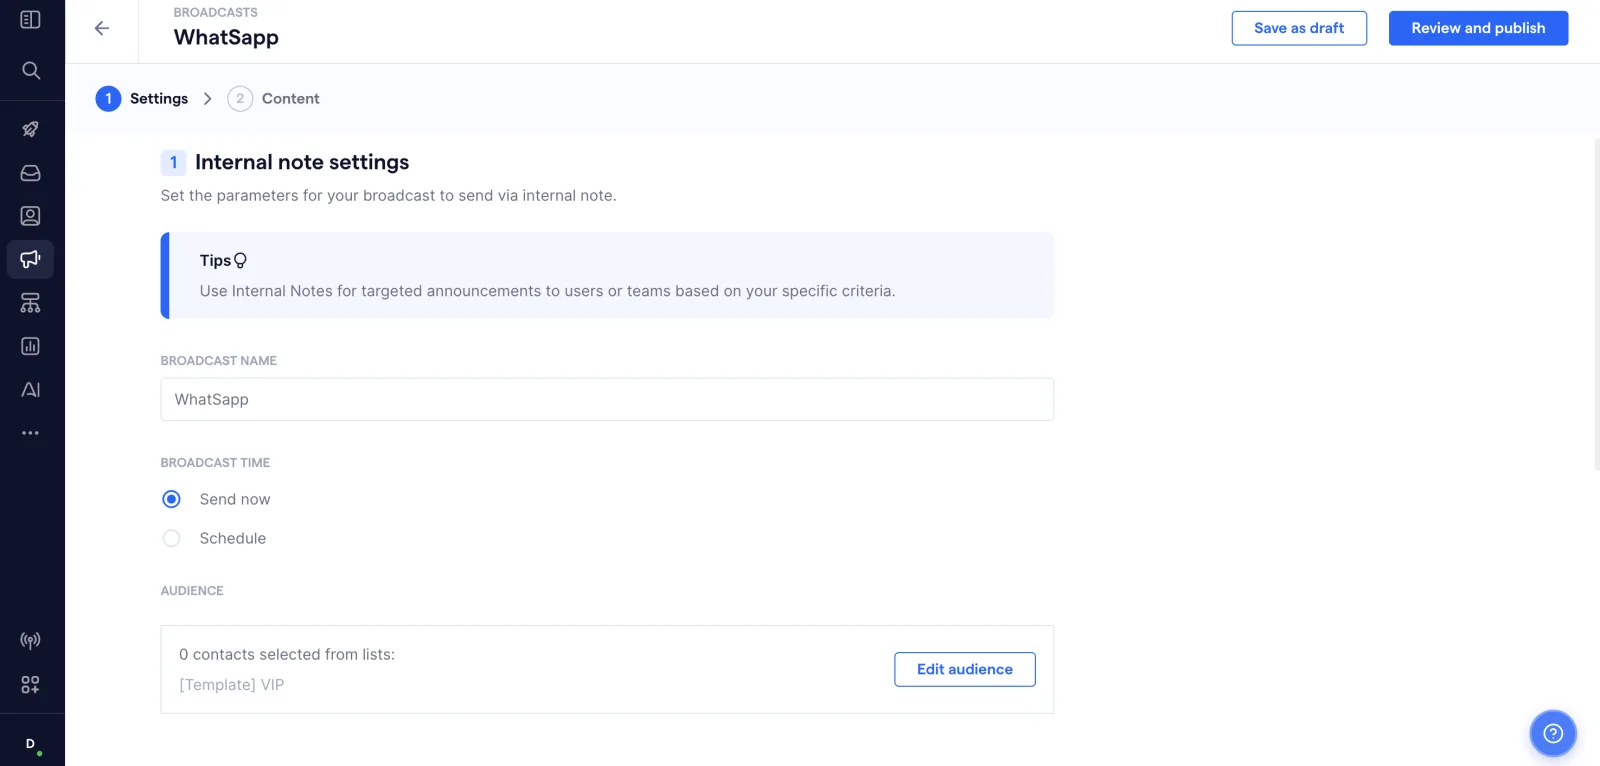Click the page scrollbar on right

[1596, 305]
